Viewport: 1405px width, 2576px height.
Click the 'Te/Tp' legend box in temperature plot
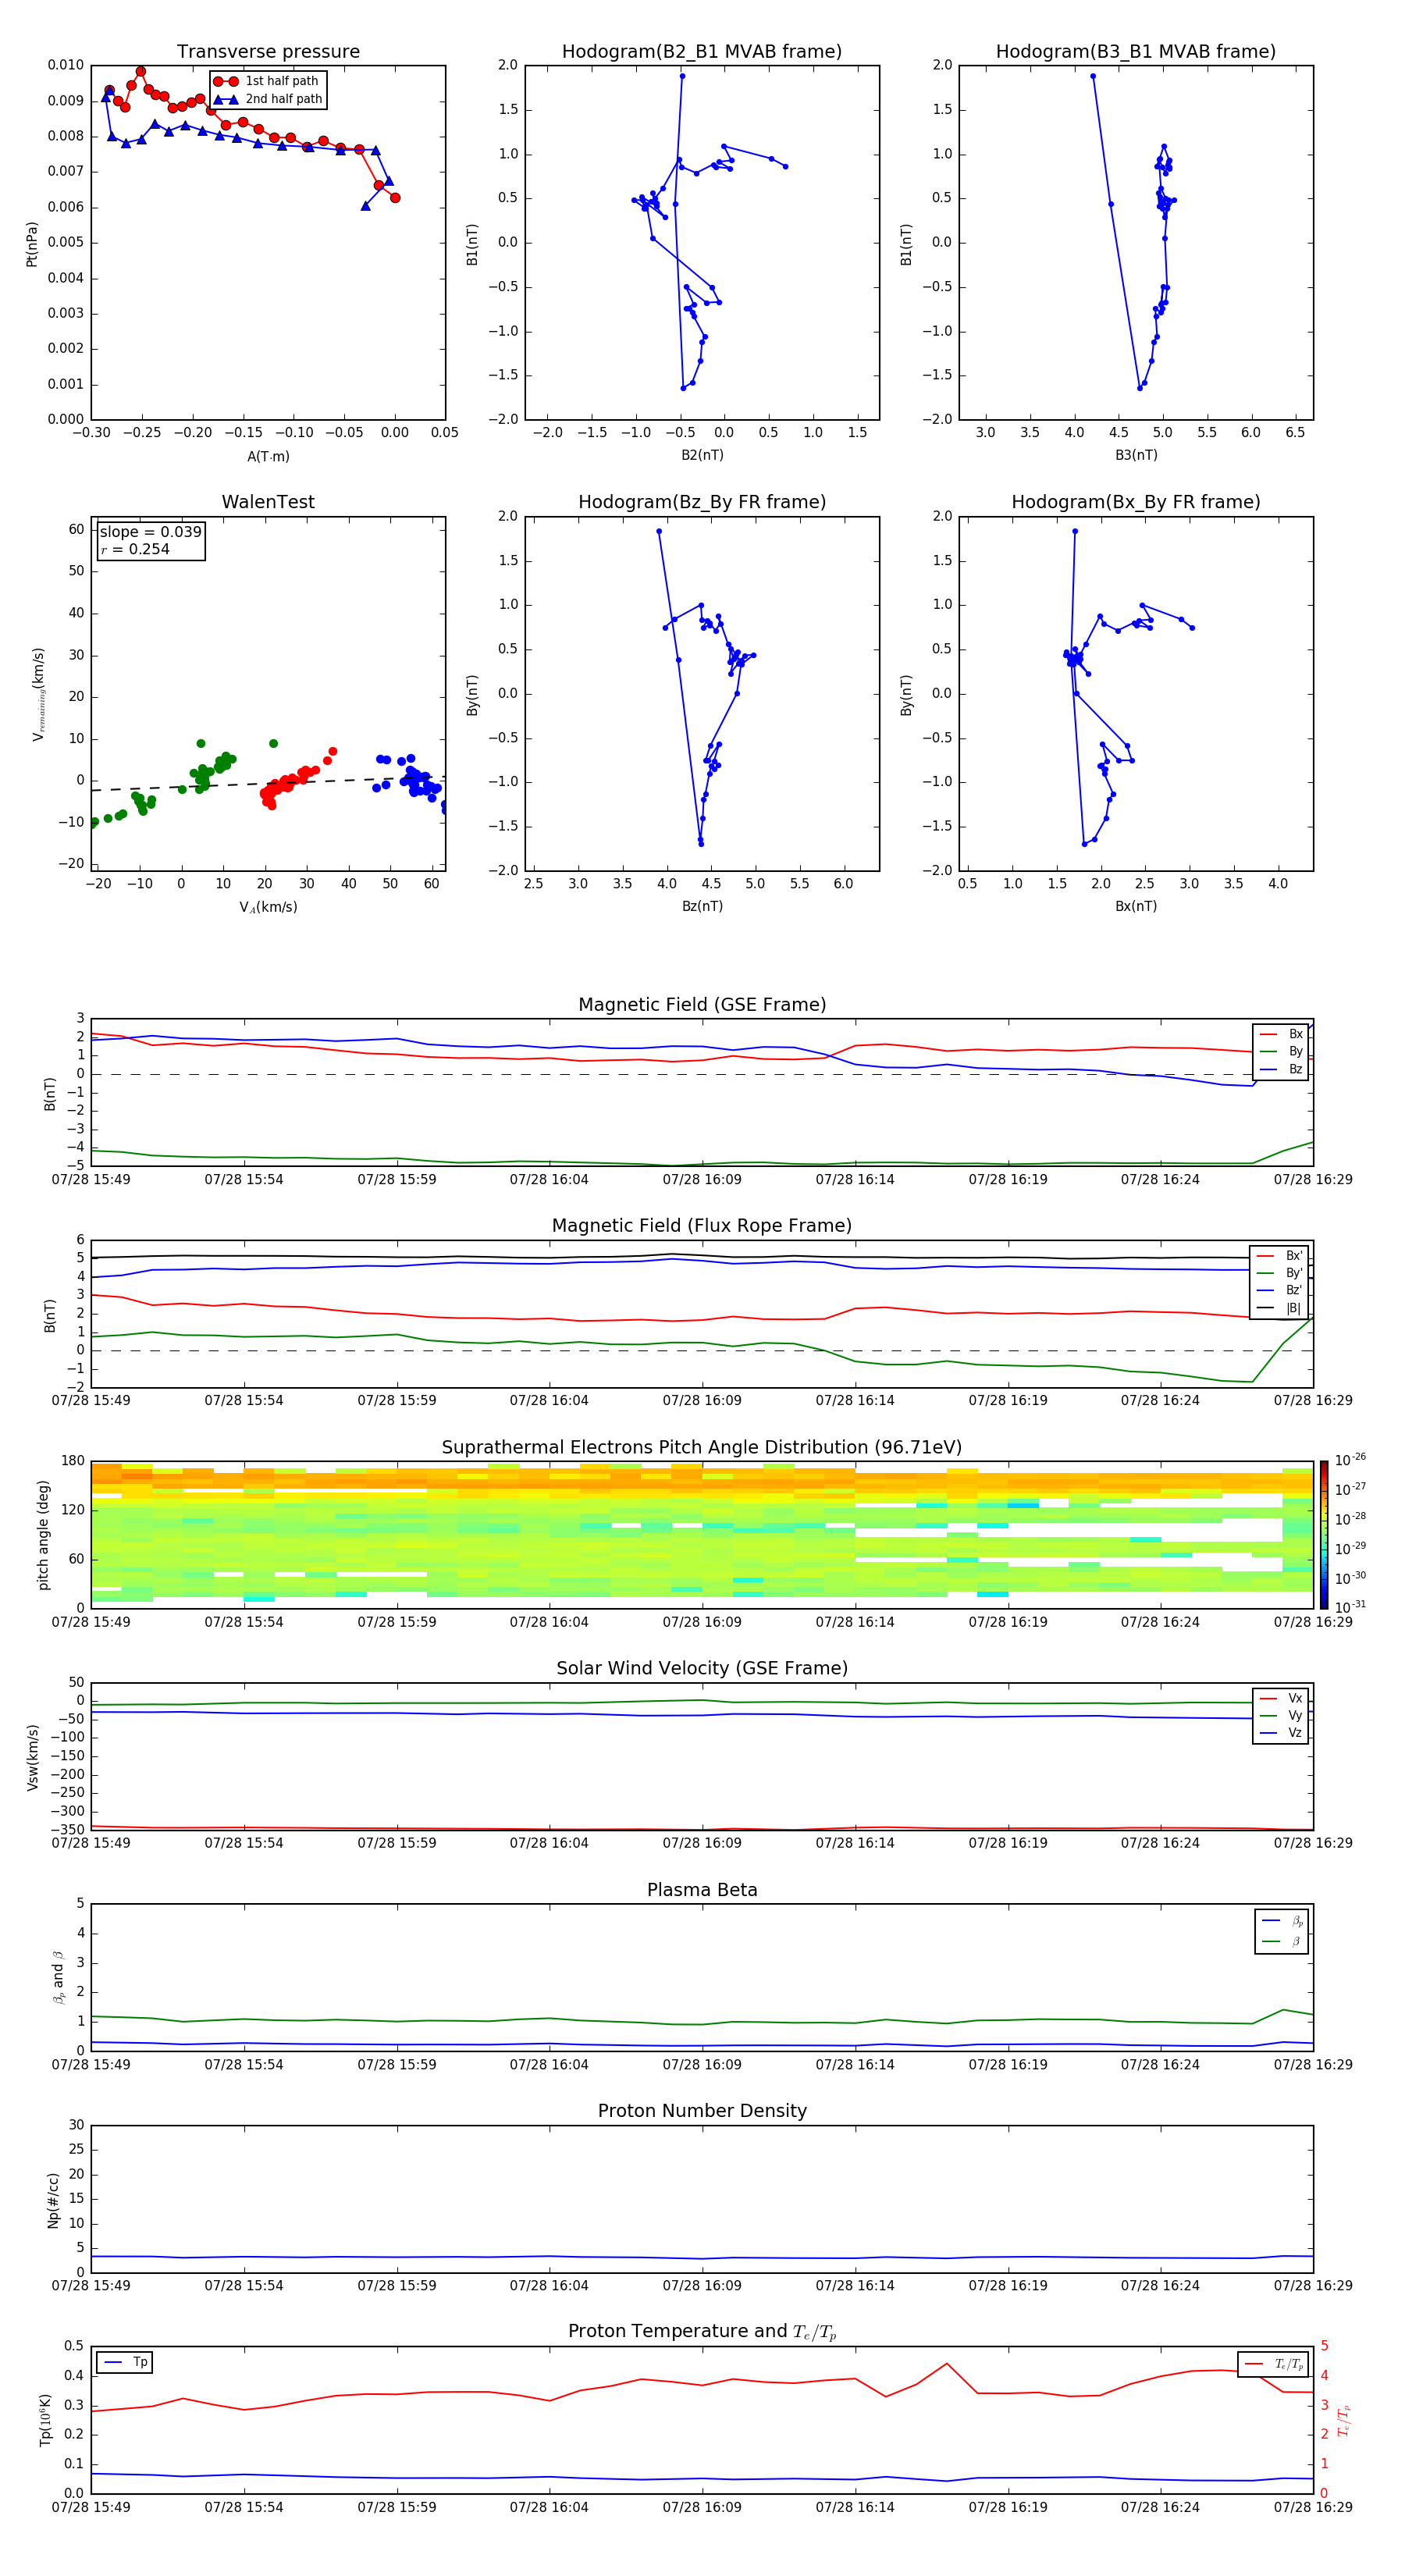click(x=1272, y=2364)
